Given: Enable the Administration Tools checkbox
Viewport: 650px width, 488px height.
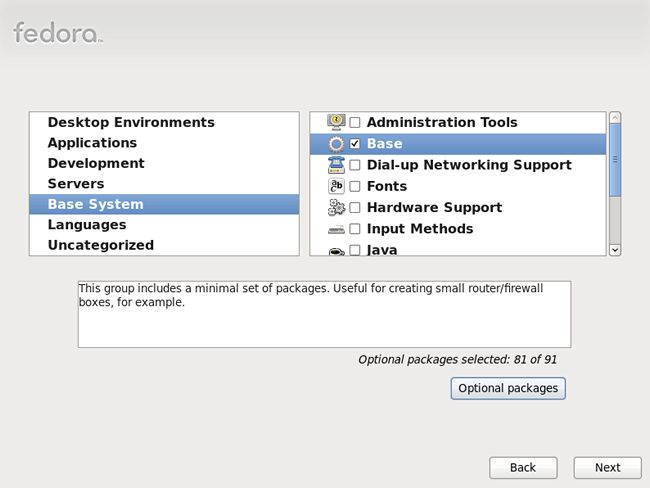Looking at the screenshot, I should [x=355, y=122].
